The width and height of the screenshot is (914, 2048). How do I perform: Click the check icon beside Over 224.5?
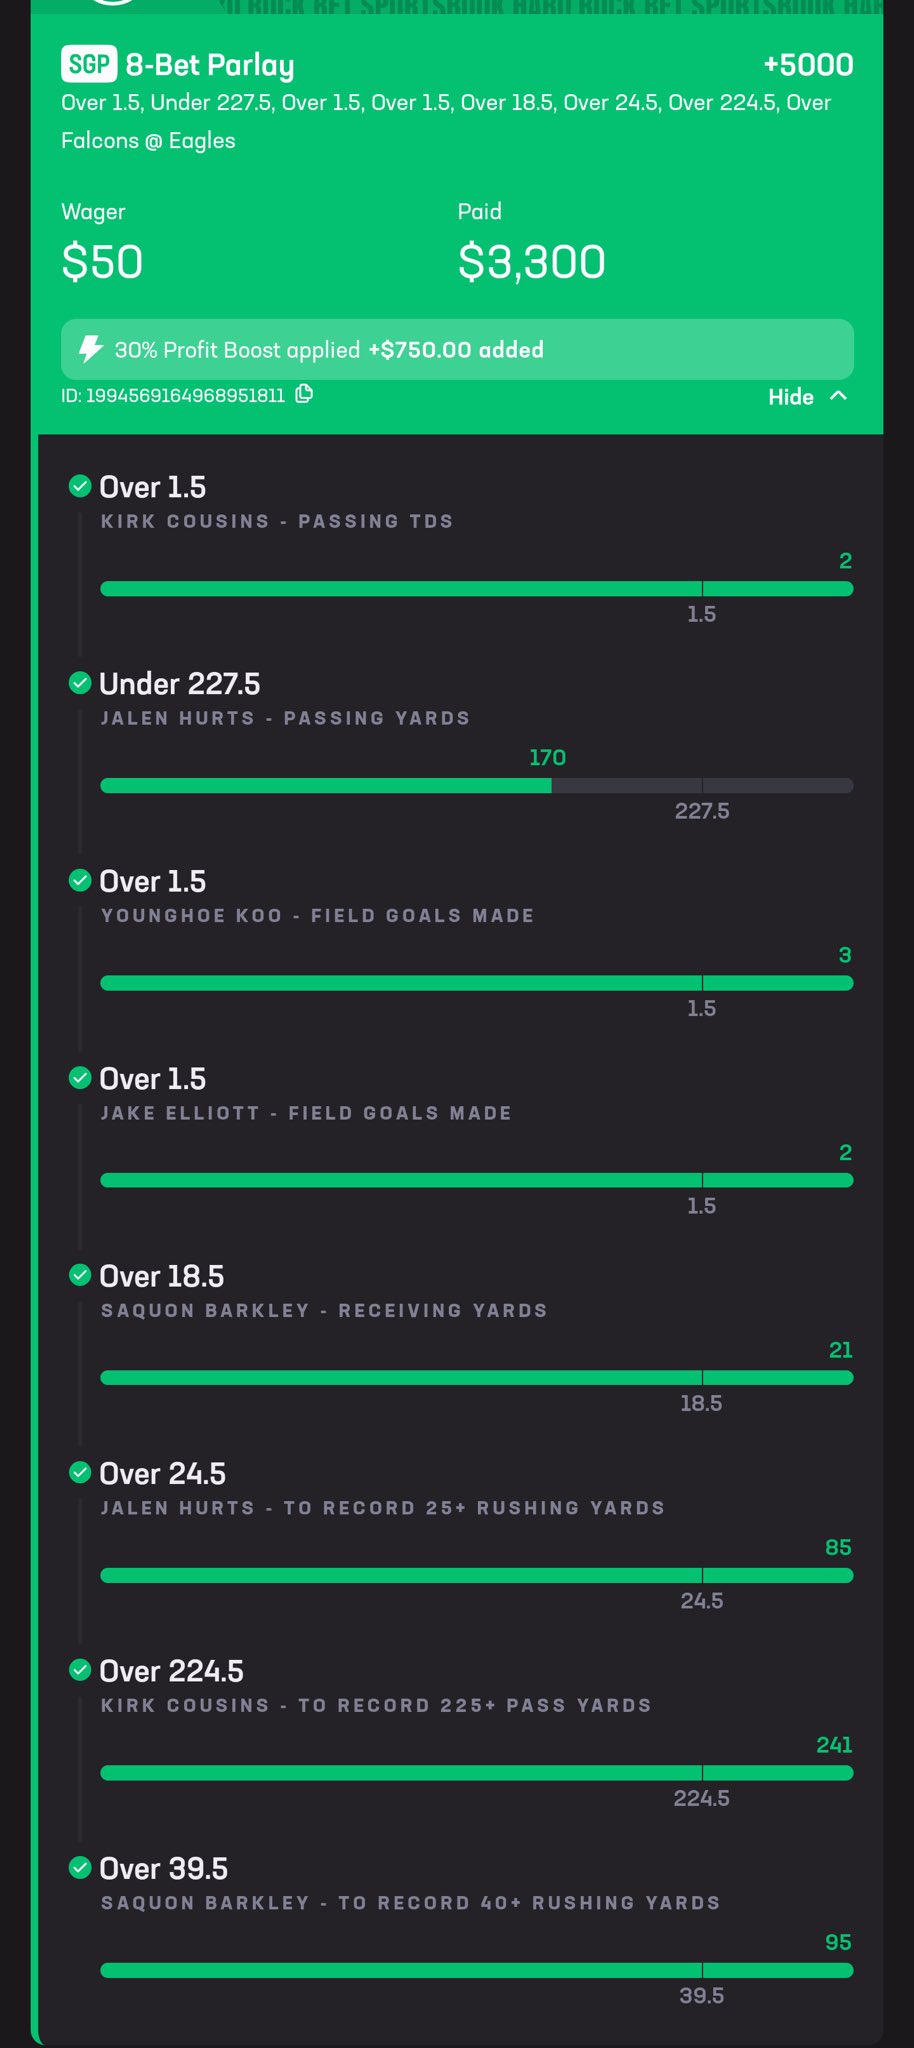[80, 1670]
